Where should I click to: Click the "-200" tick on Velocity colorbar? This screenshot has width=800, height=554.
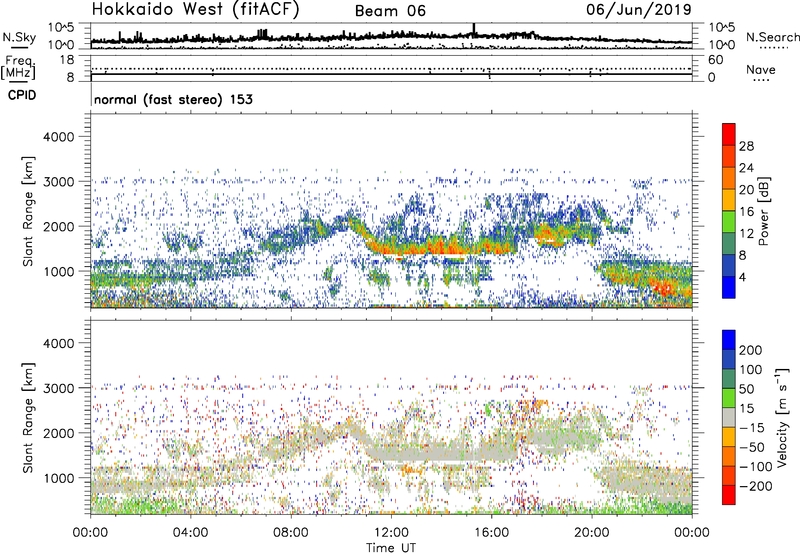coord(756,486)
